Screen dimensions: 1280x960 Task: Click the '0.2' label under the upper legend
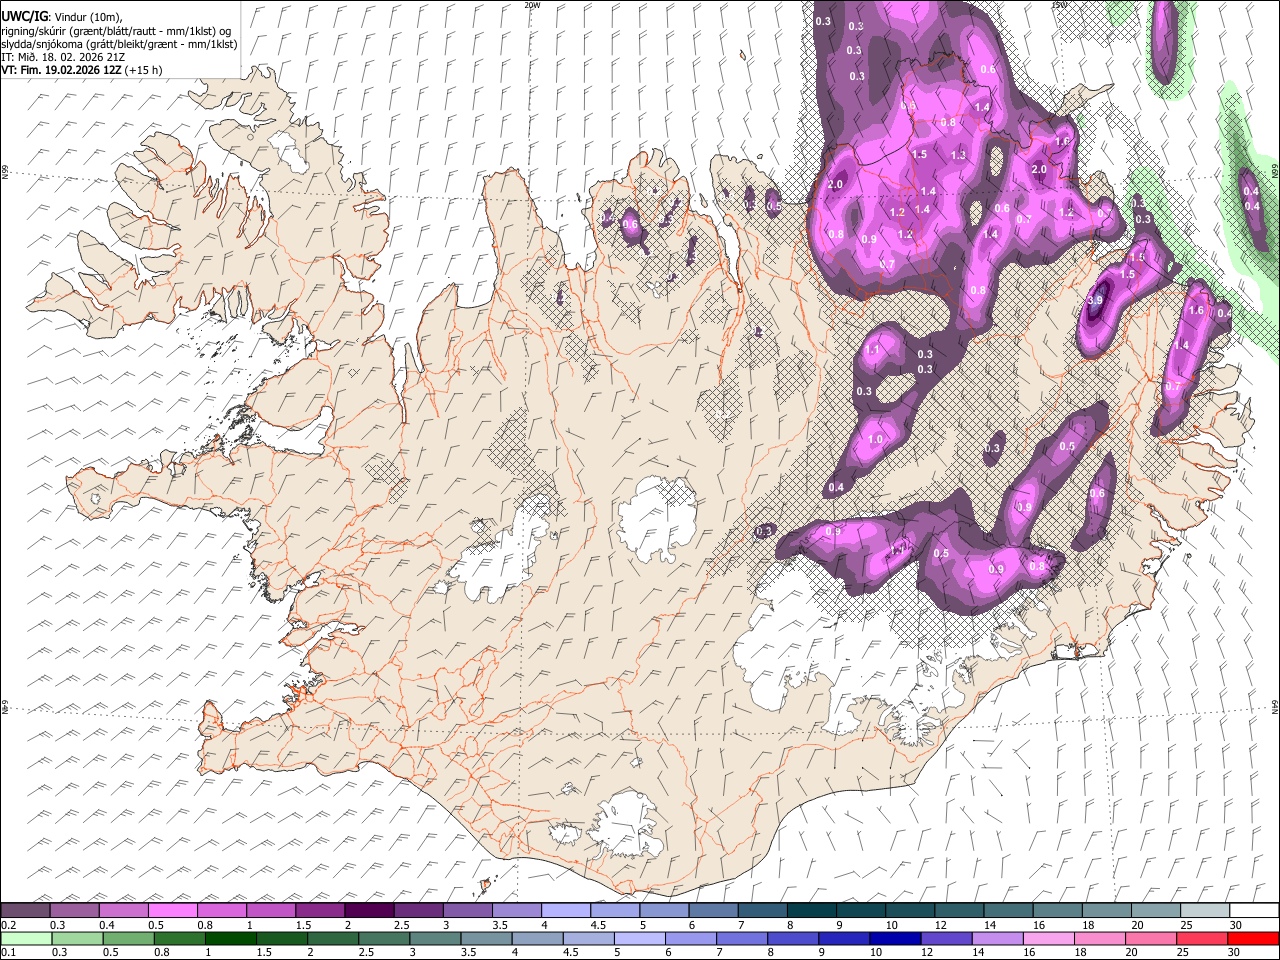8,925
